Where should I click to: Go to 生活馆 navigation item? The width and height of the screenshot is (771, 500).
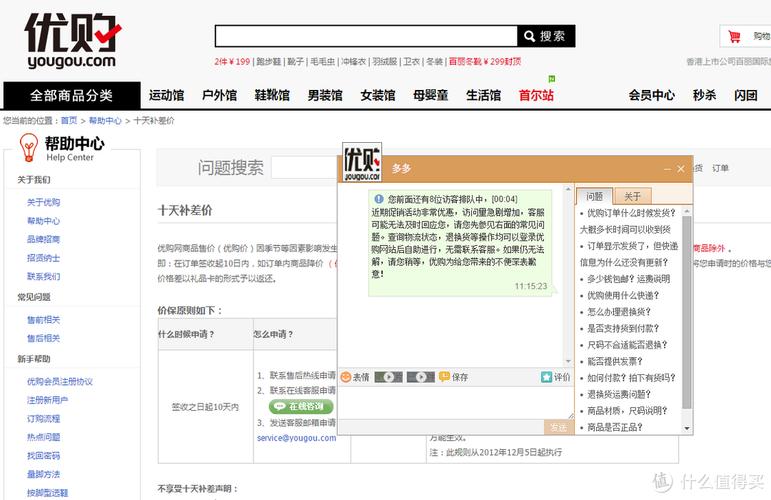coord(483,95)
